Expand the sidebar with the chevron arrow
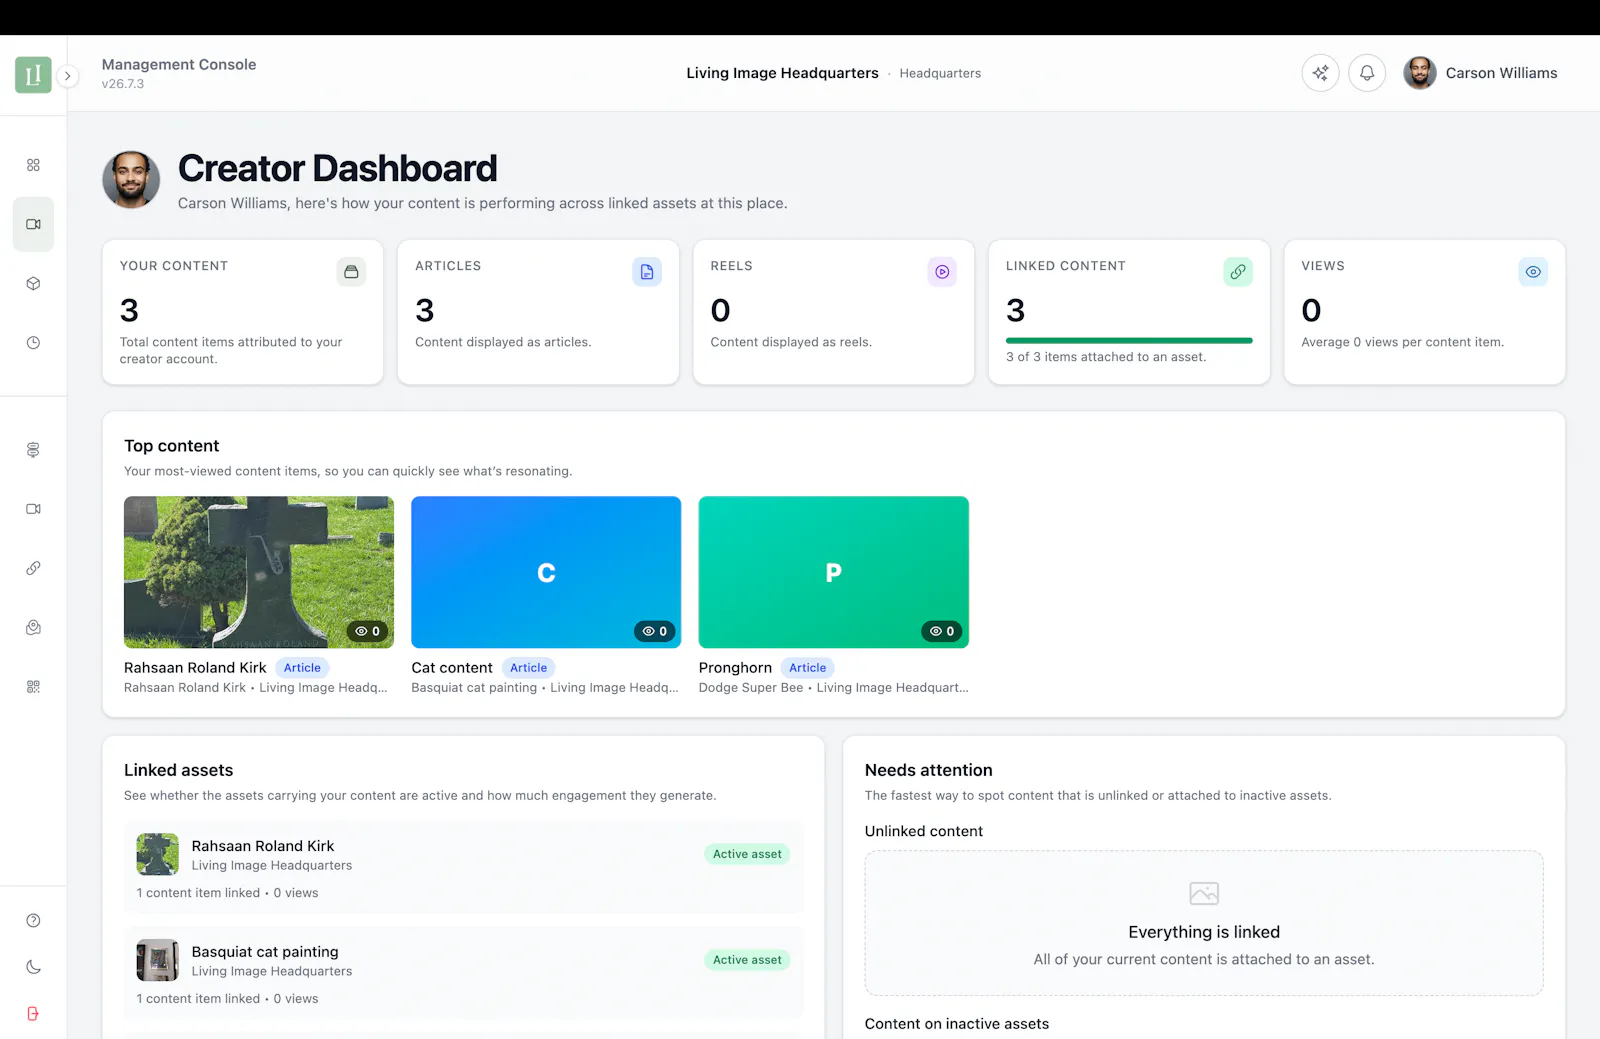Screen dimensions: 1600x1039 (x=68, y=76)
